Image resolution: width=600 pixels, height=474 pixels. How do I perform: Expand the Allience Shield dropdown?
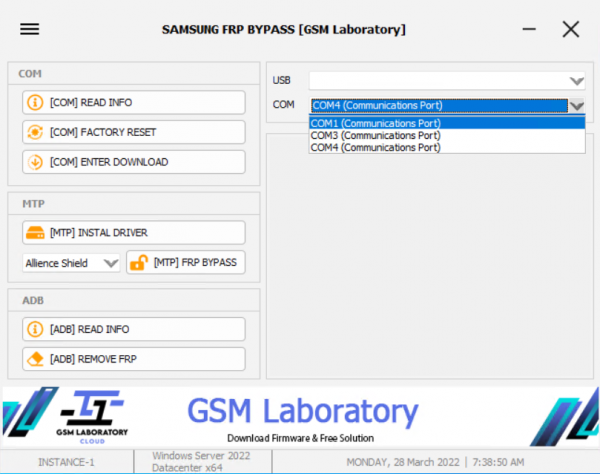click(71, 263)
